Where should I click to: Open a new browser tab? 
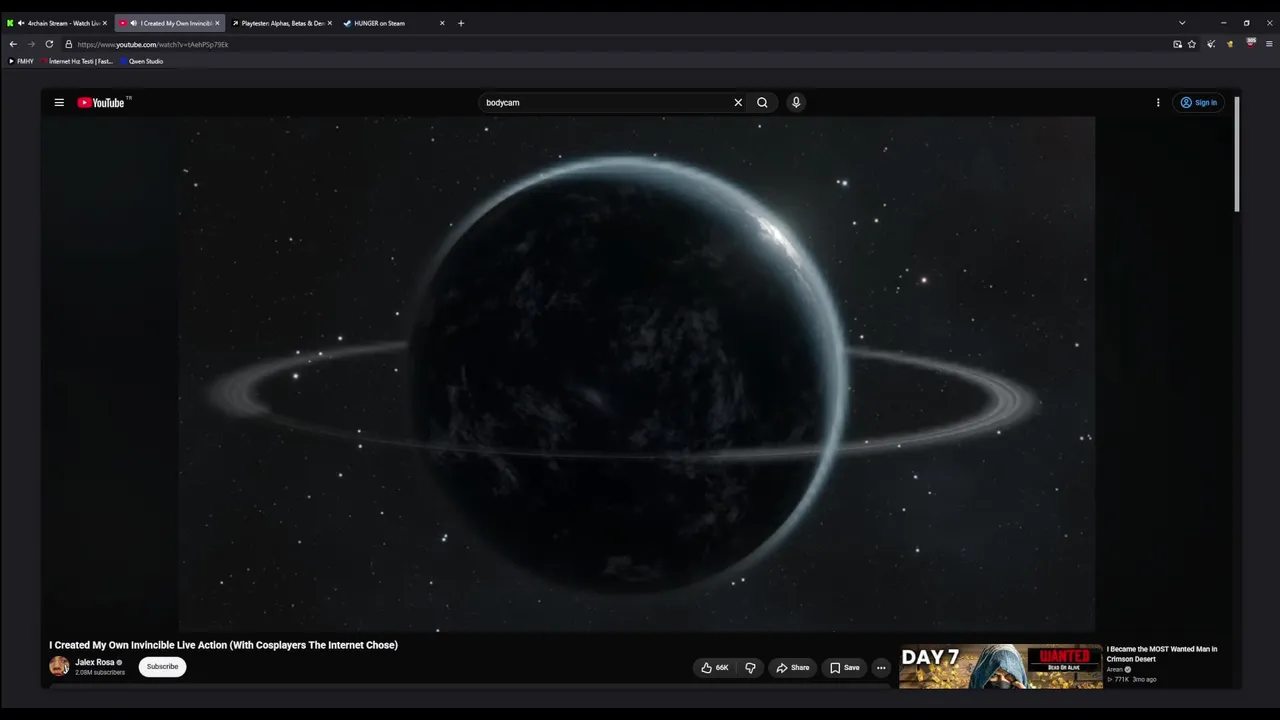tap(461, 23)
